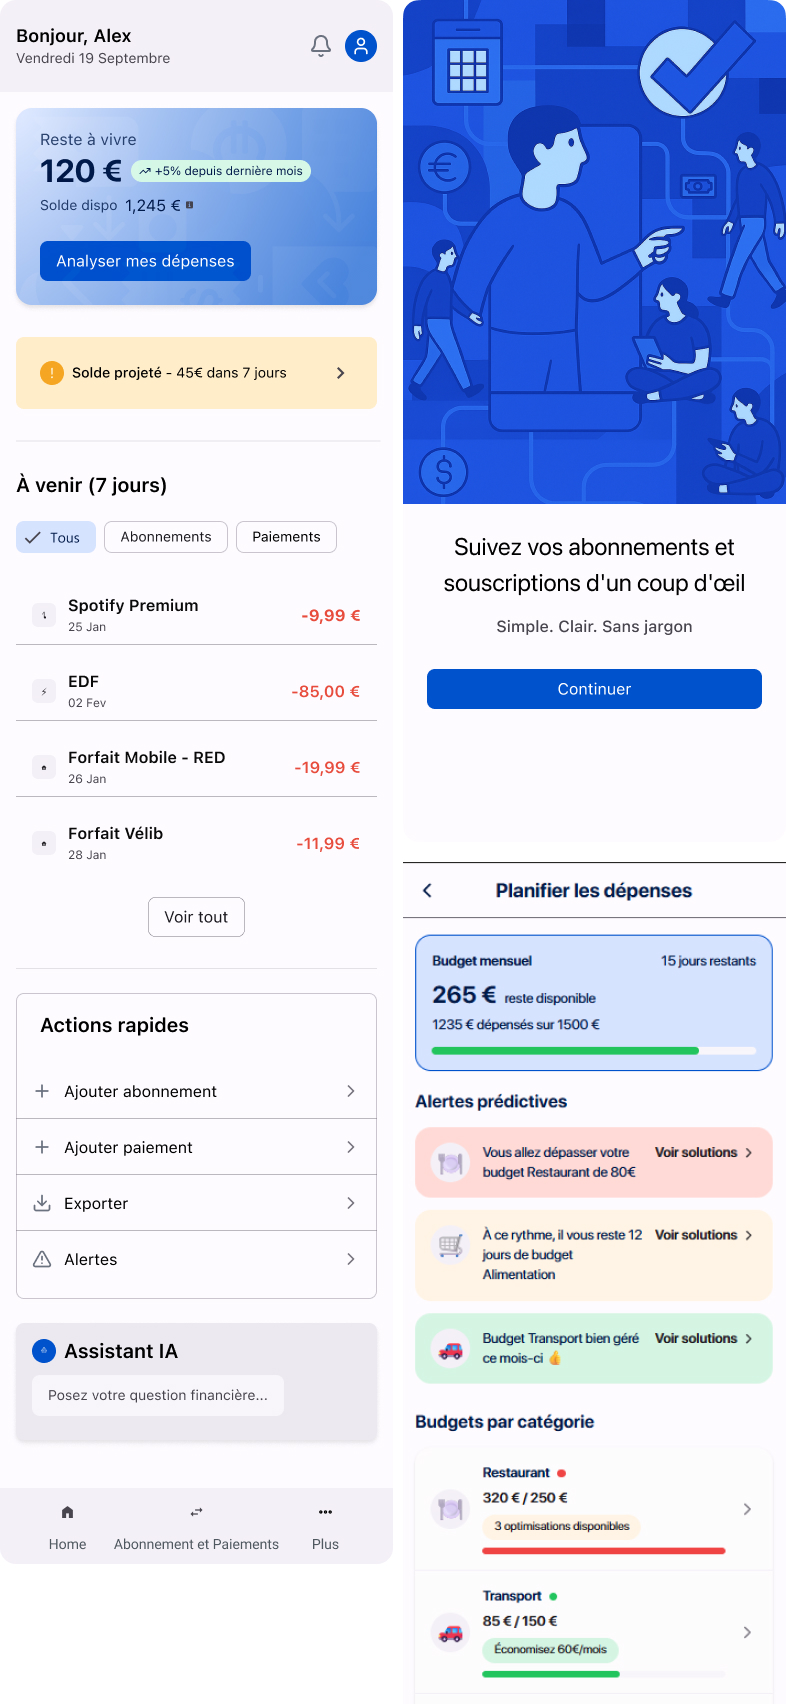The image size is (786, 1704).
Task: Expand the Restaurant budget category chevron
Action: tap(747, 1509)
